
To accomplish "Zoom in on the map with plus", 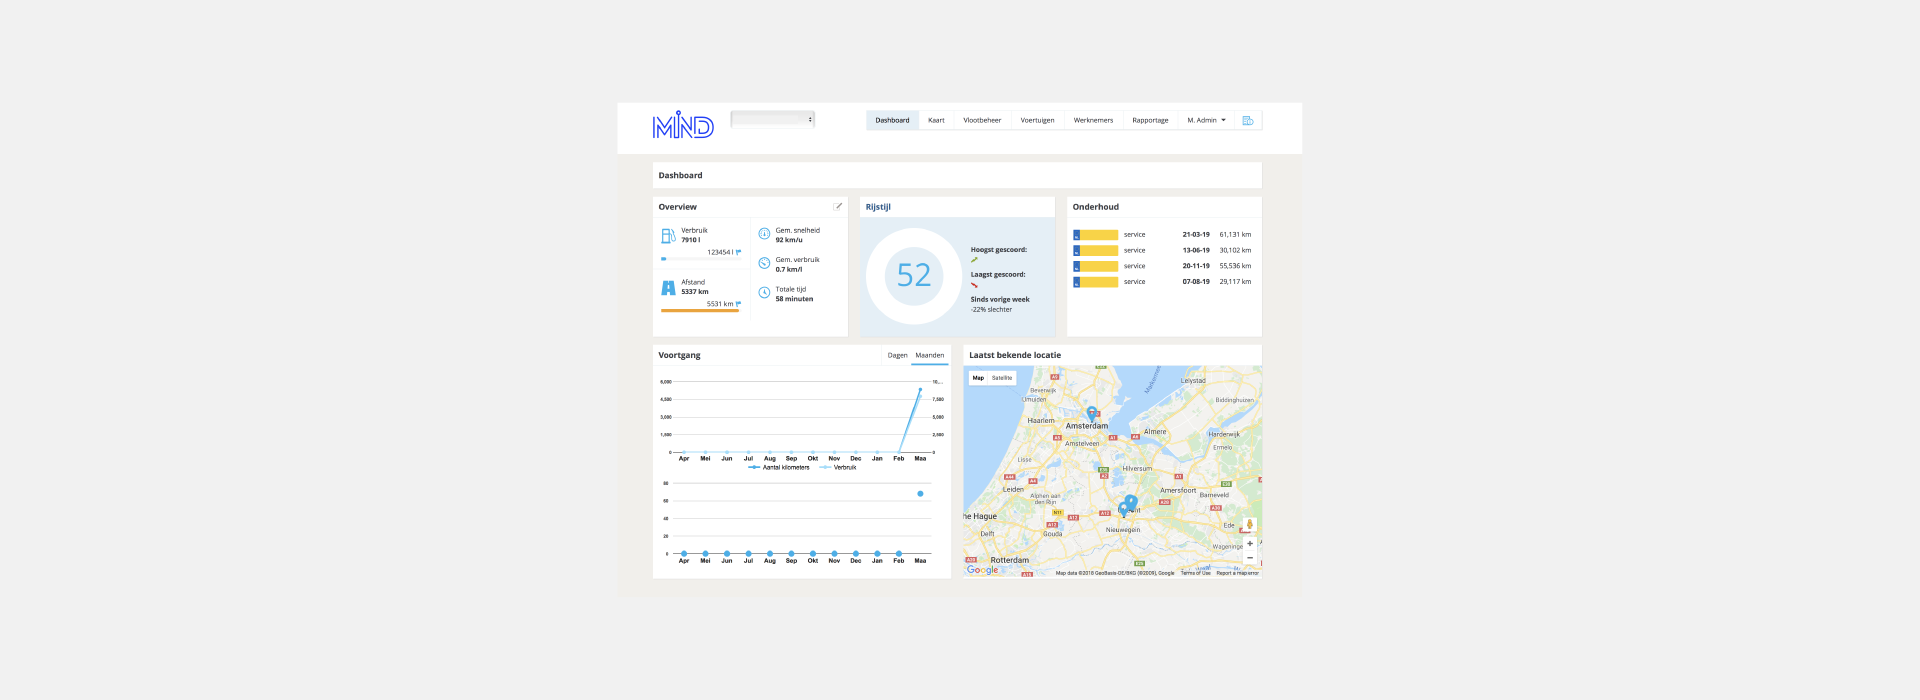I will pos(1249,544).
